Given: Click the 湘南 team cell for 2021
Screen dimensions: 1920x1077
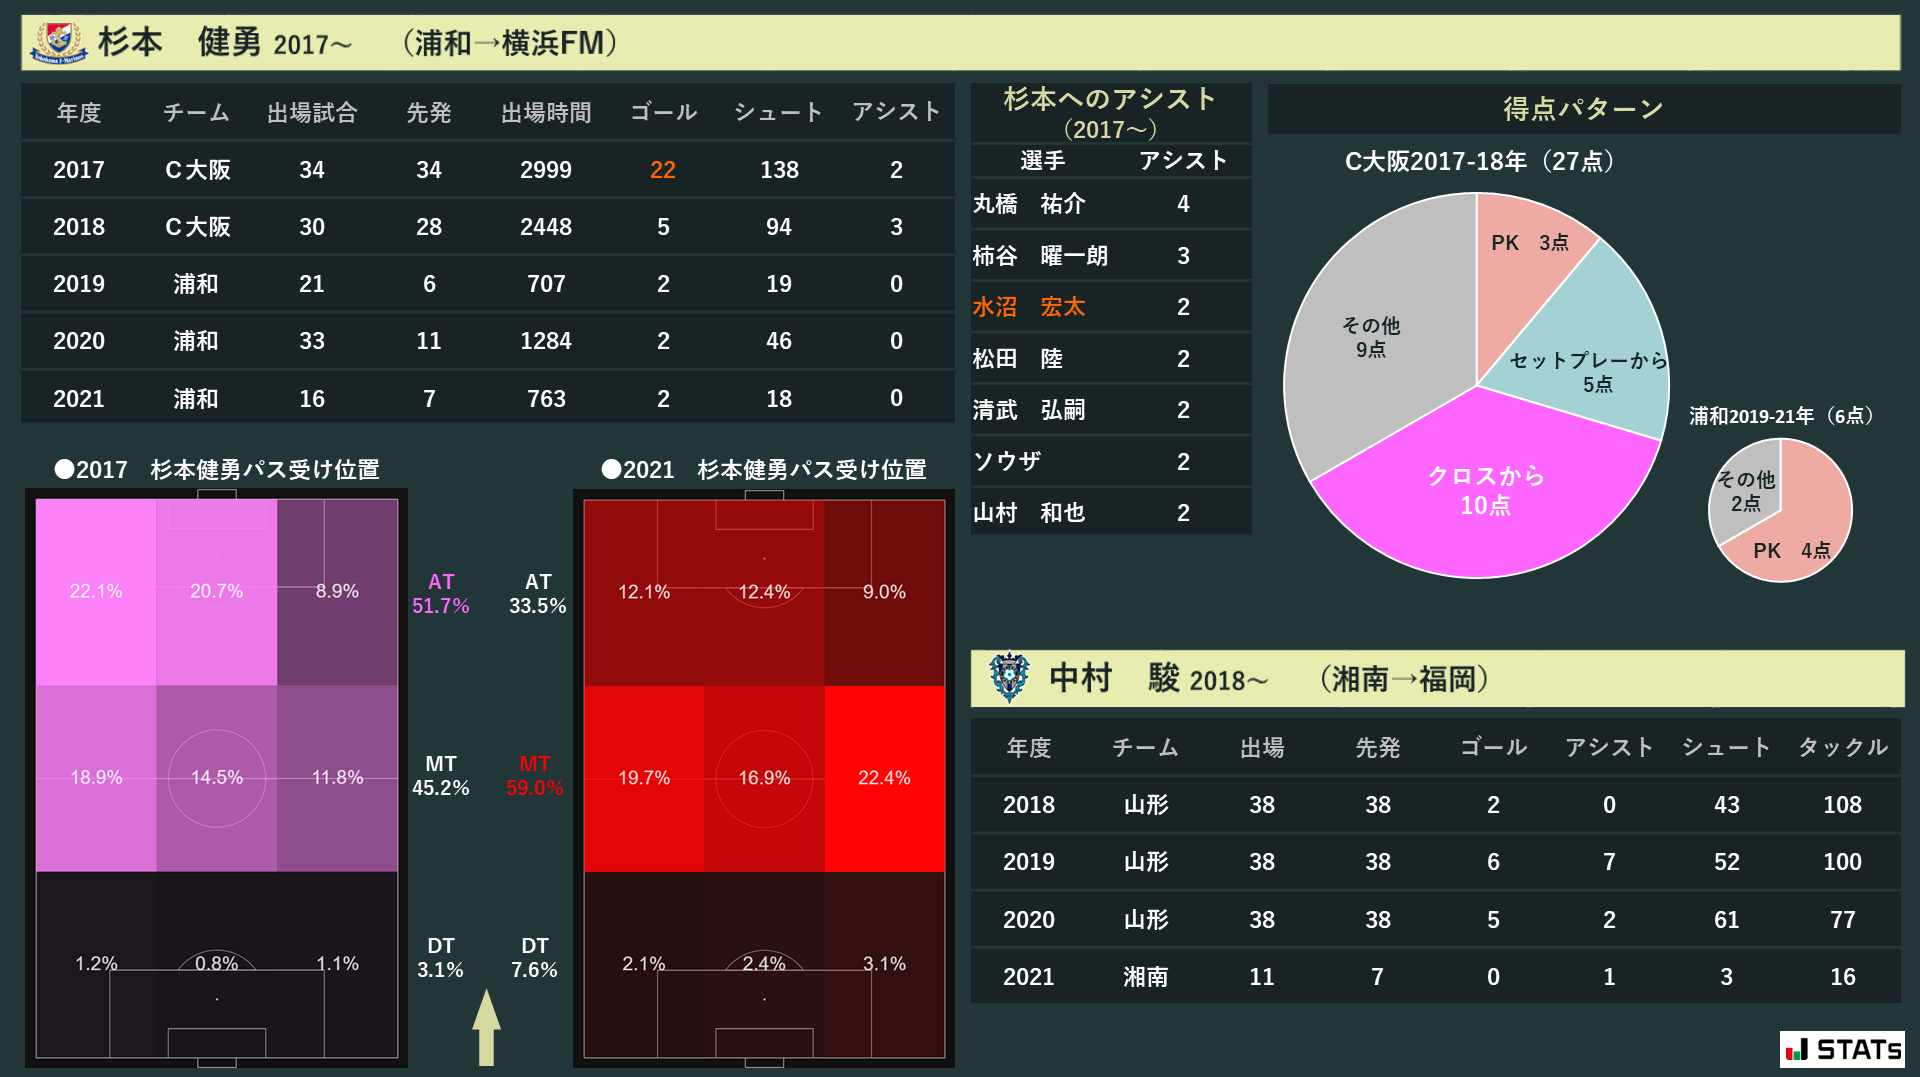Looking at the screenshot, I should coord(1146,977).
